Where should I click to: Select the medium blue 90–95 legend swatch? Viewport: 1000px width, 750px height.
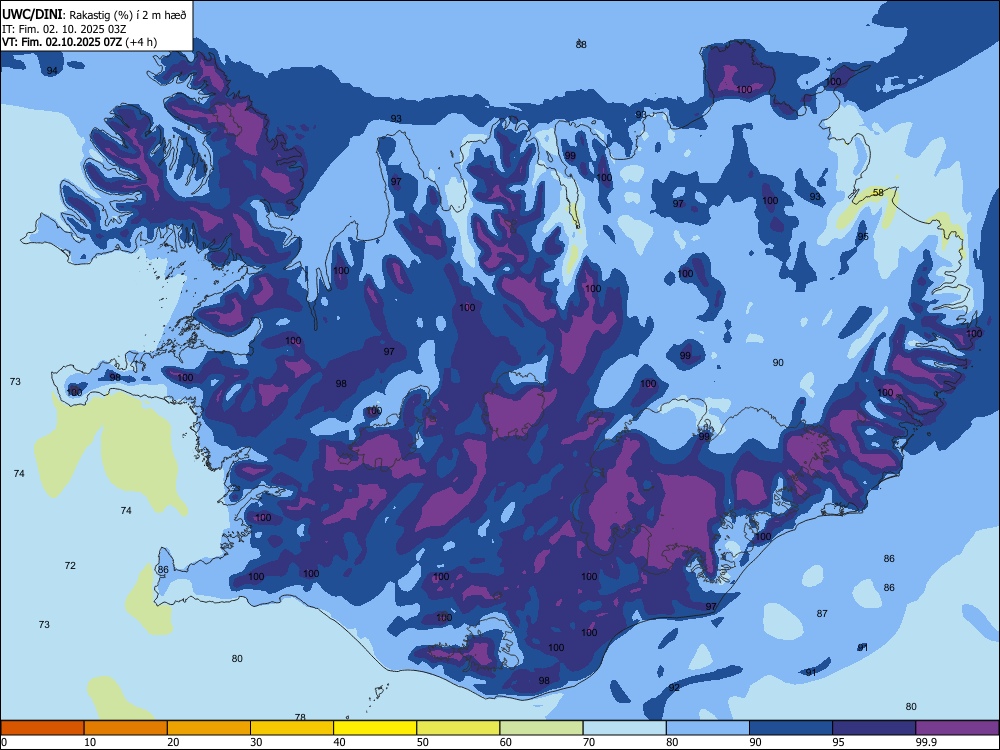tap(791, 728)
